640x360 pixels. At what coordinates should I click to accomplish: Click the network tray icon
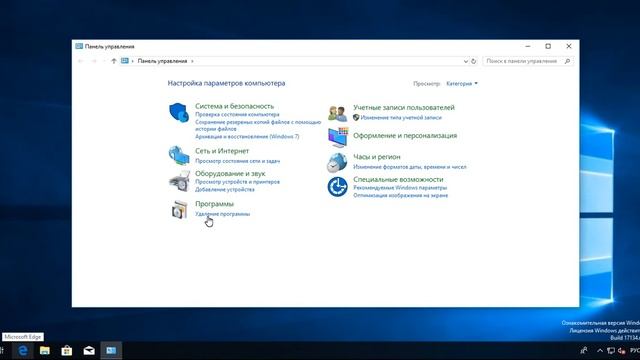pos(611,351)
